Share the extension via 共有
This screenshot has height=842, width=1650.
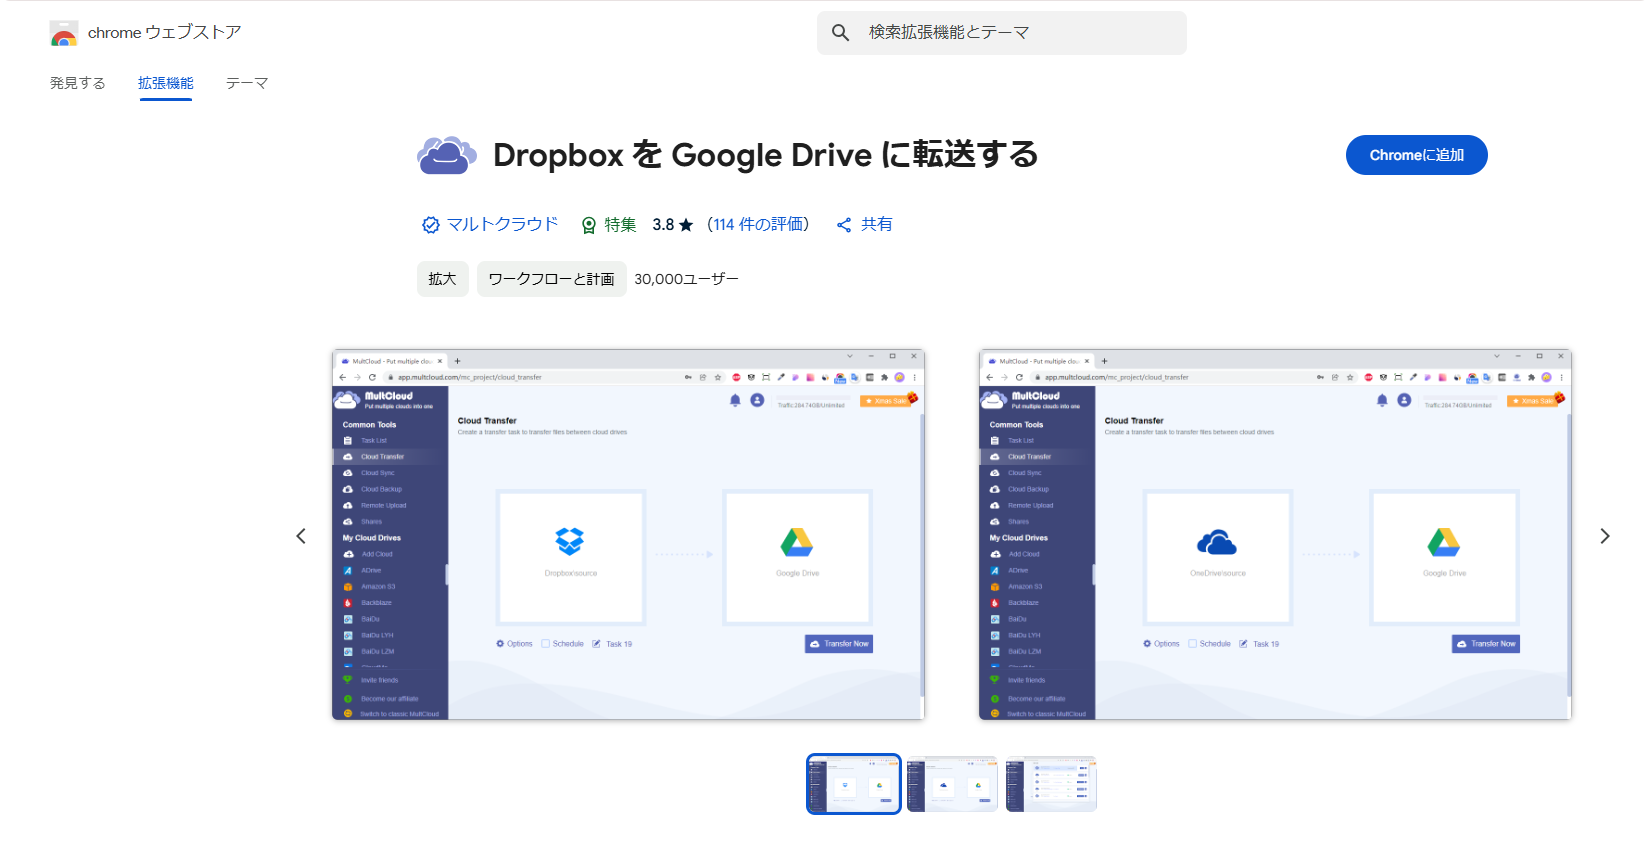coord(865,225)
